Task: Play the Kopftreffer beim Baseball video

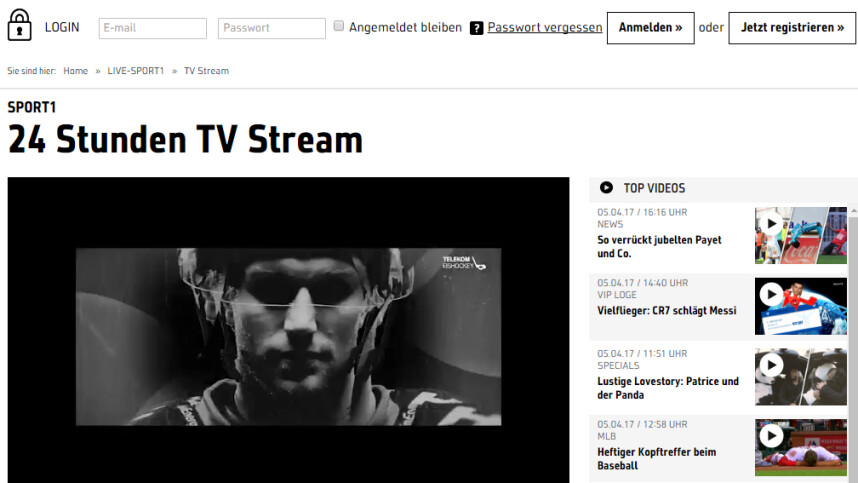Action: [x=772, y=435]
